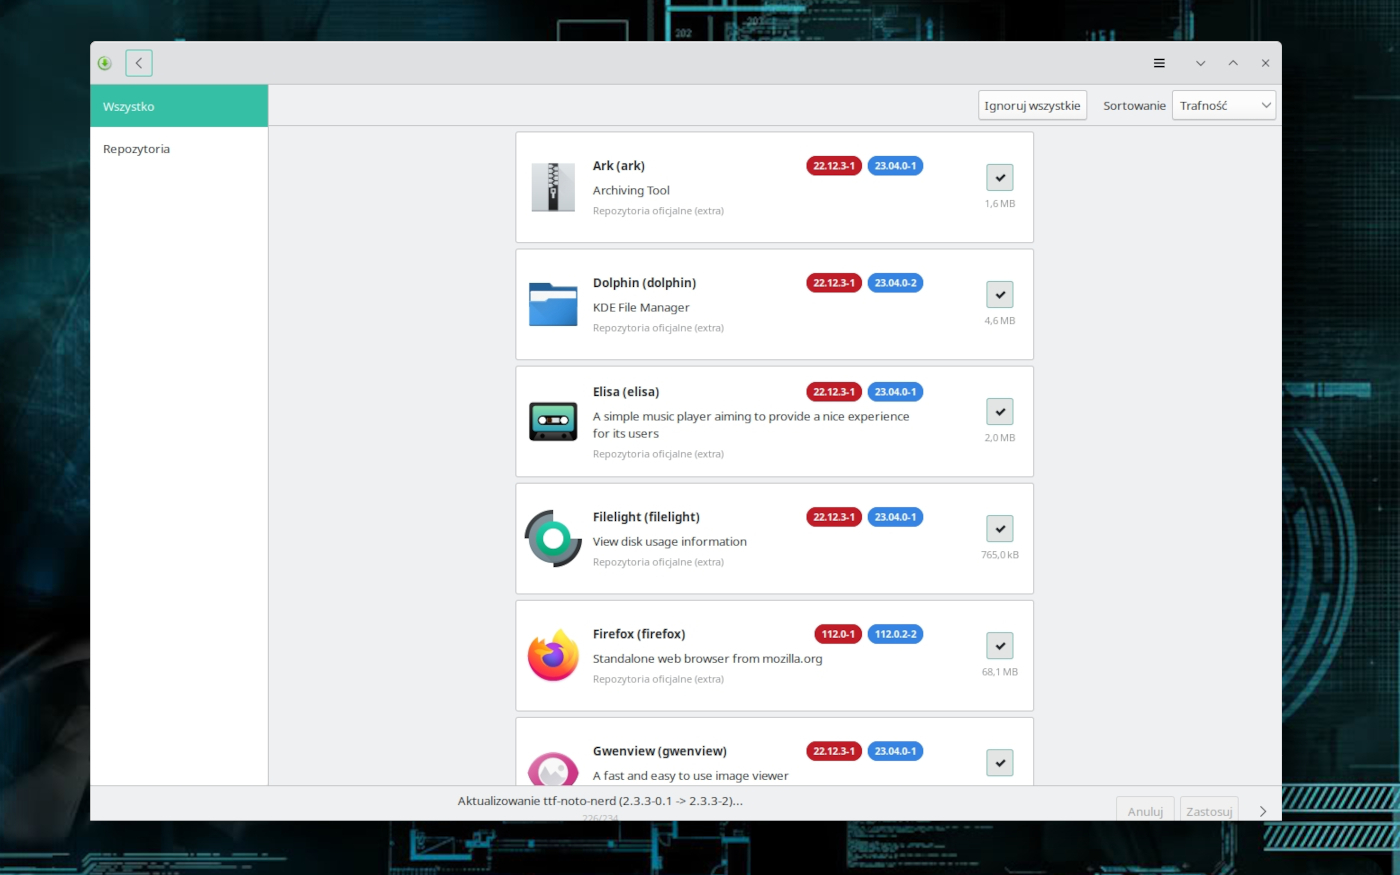Image resolution: width=1400 pixels, height=875 pixels.
Task: Untick the Filelight update checkbox
Action: coord(1000,529)
